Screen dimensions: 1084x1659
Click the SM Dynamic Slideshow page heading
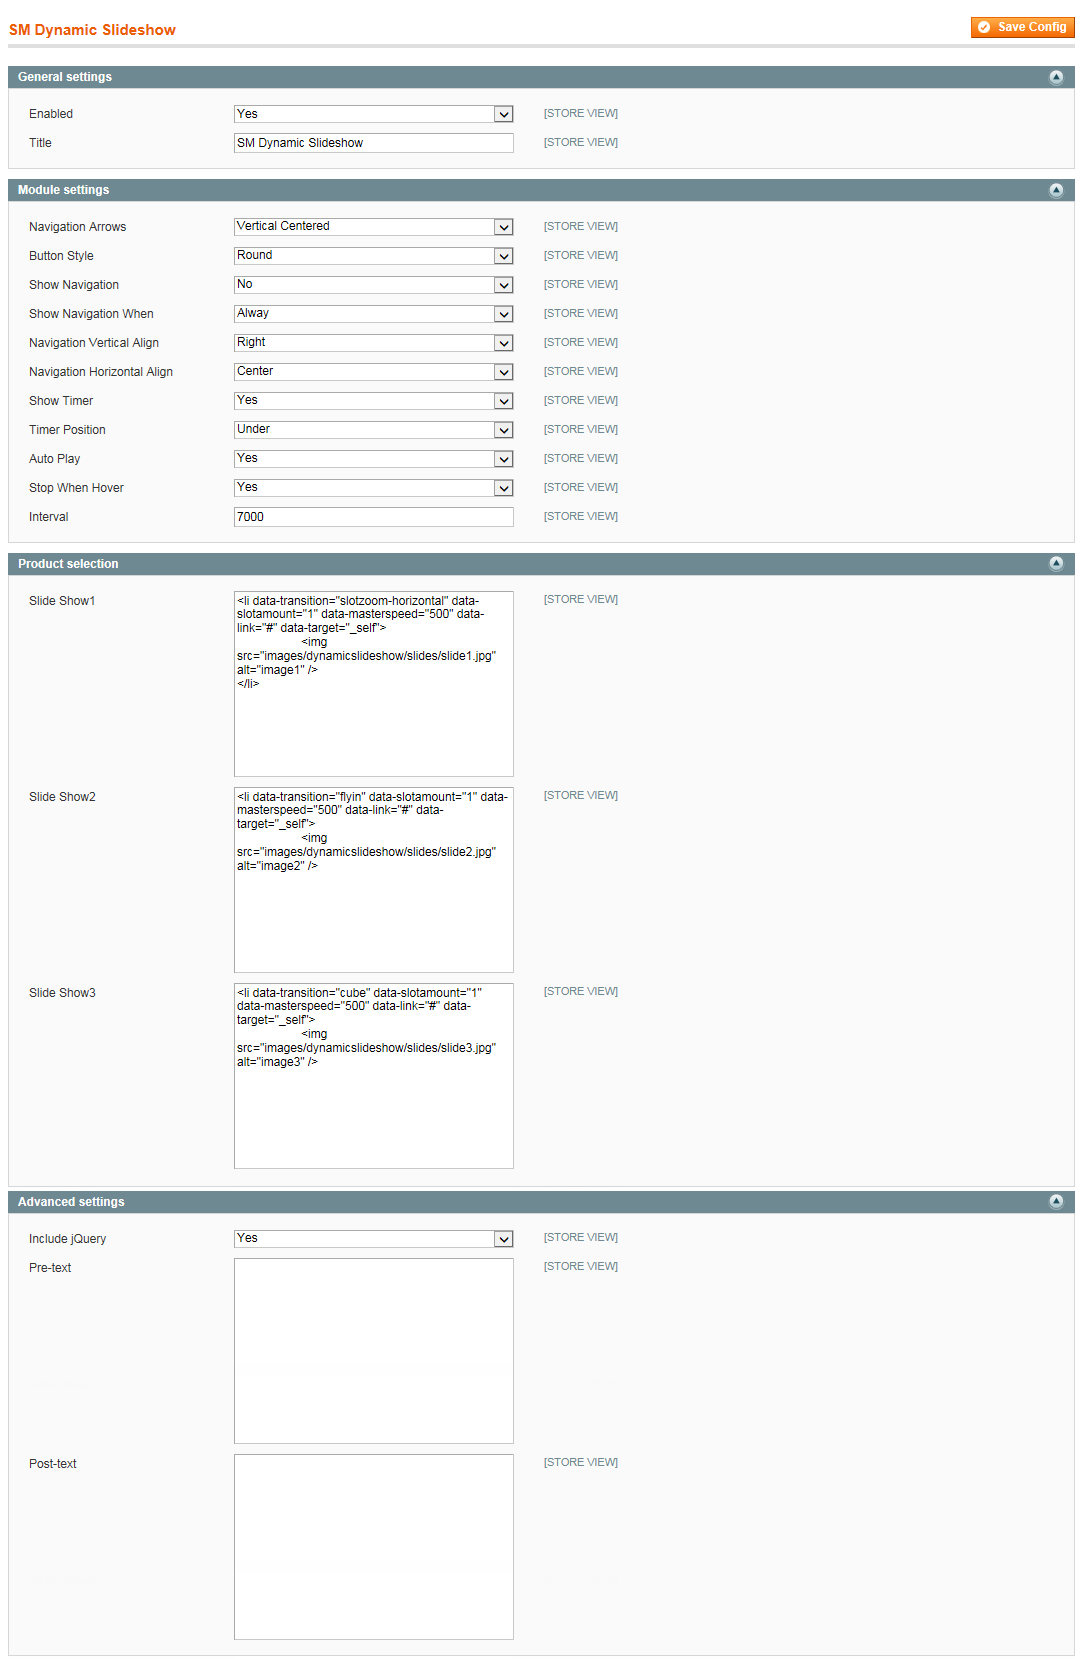pos(92,30)
